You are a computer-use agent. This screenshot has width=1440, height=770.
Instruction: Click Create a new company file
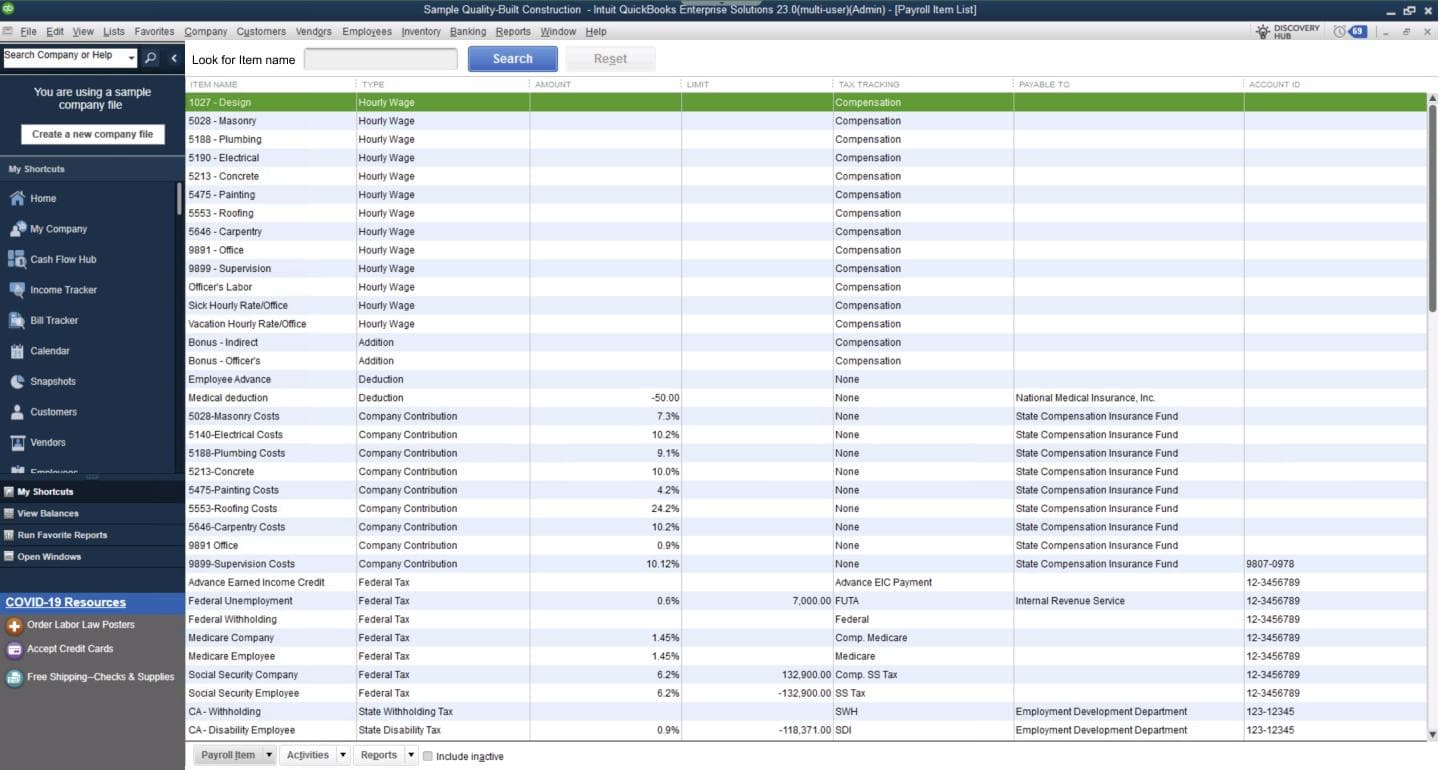(92, 134)
